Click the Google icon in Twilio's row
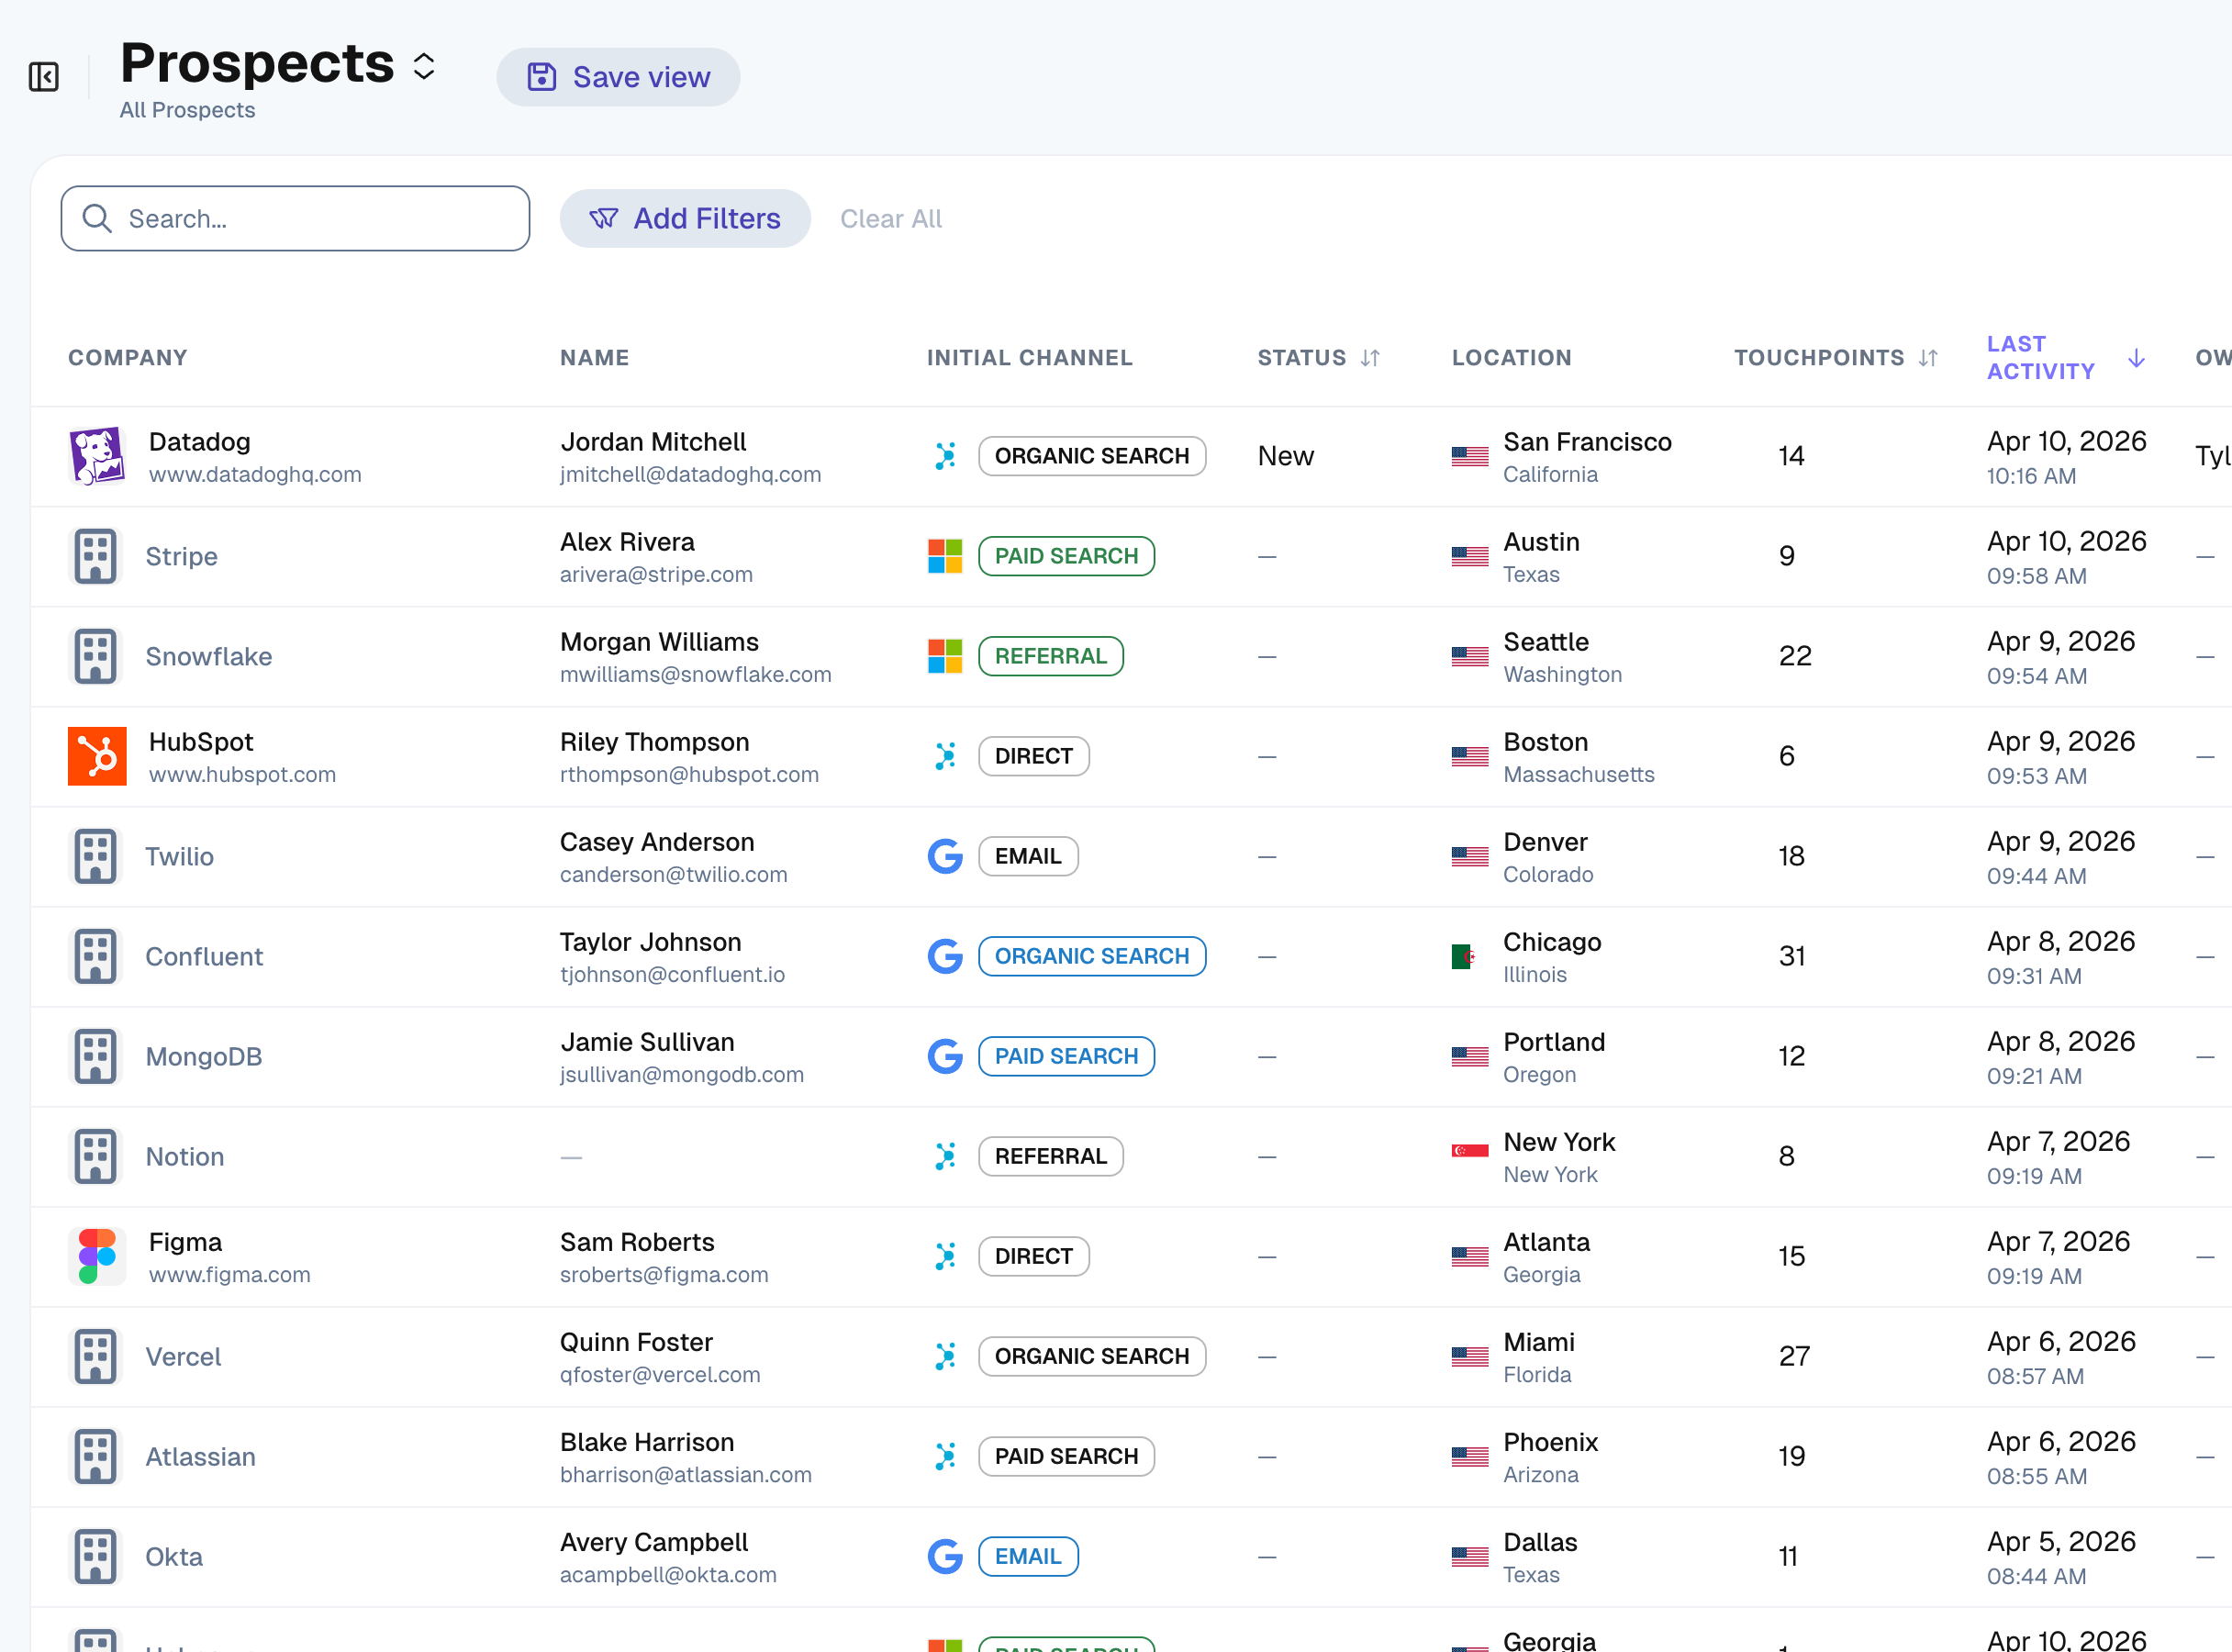The width and height of the screenshot is (2232, 1652). coord(944,856)
